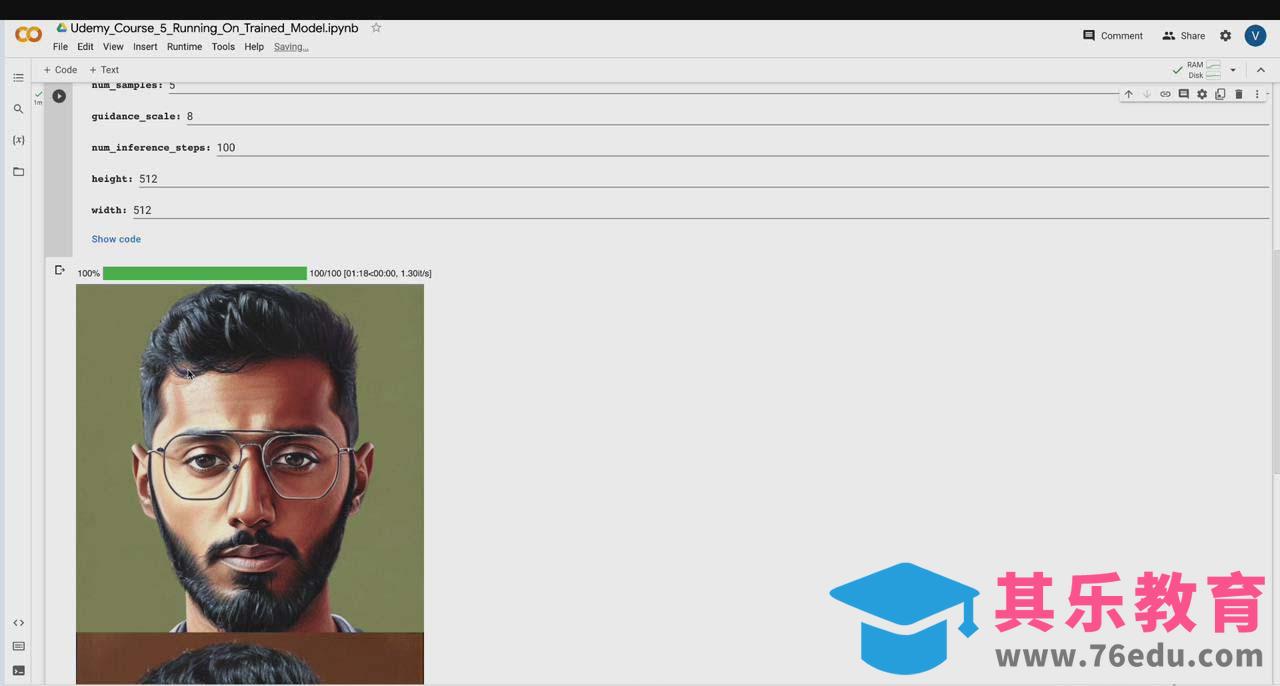Copy link to cell icon

click(1165, 94)
